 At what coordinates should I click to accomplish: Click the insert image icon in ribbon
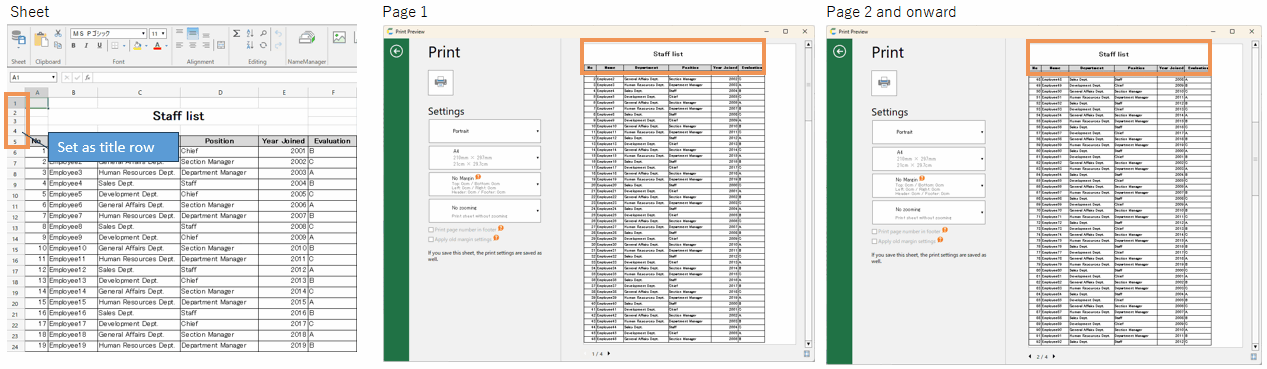pos(339,37)
